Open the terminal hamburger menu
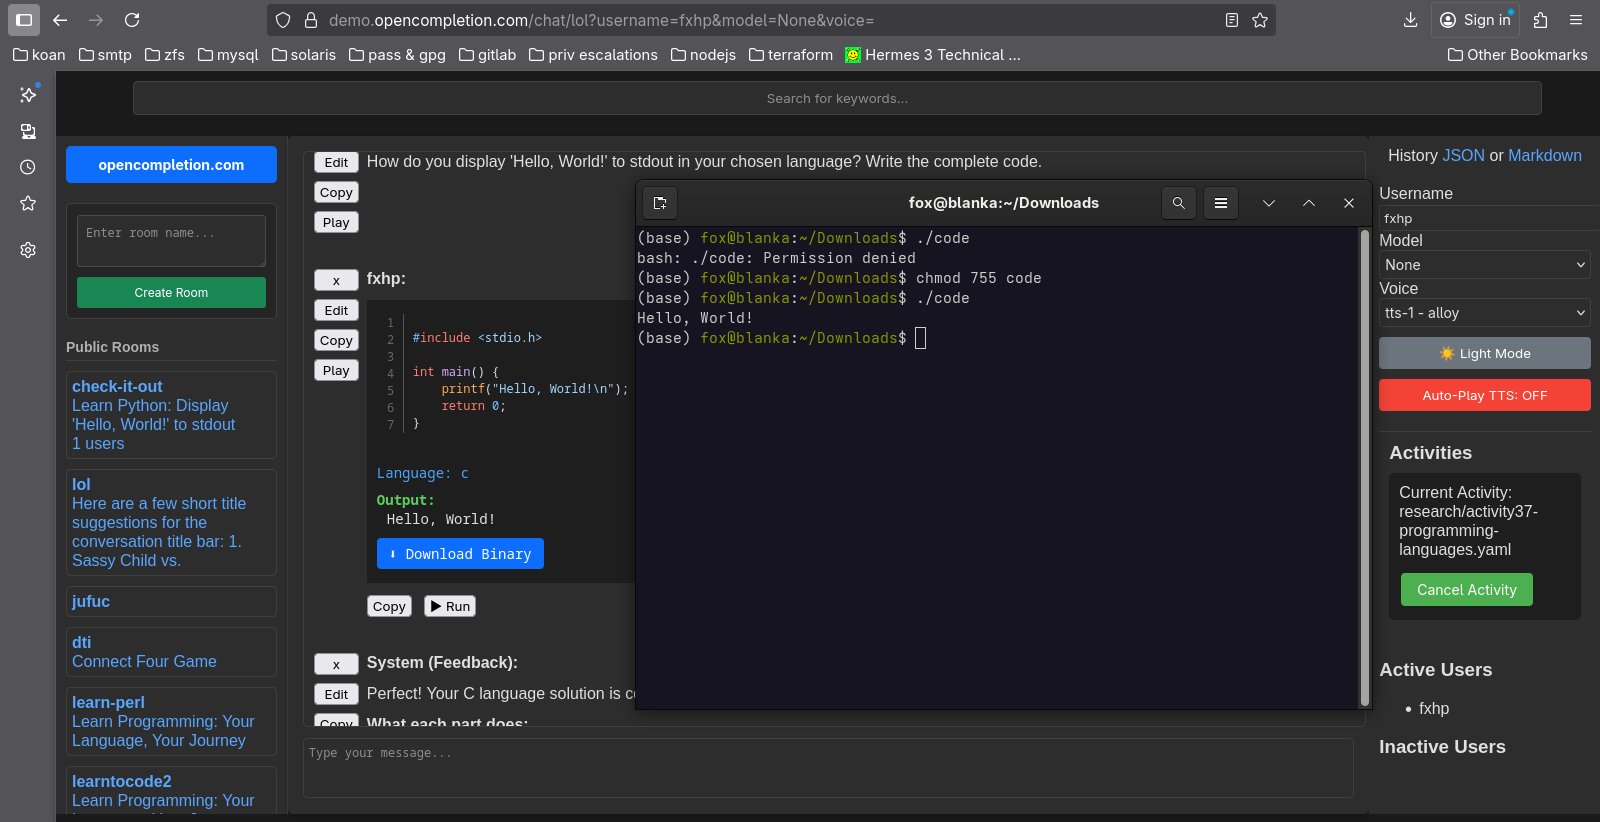The width and height of the screenshot is (1600, 822). 1220,203
